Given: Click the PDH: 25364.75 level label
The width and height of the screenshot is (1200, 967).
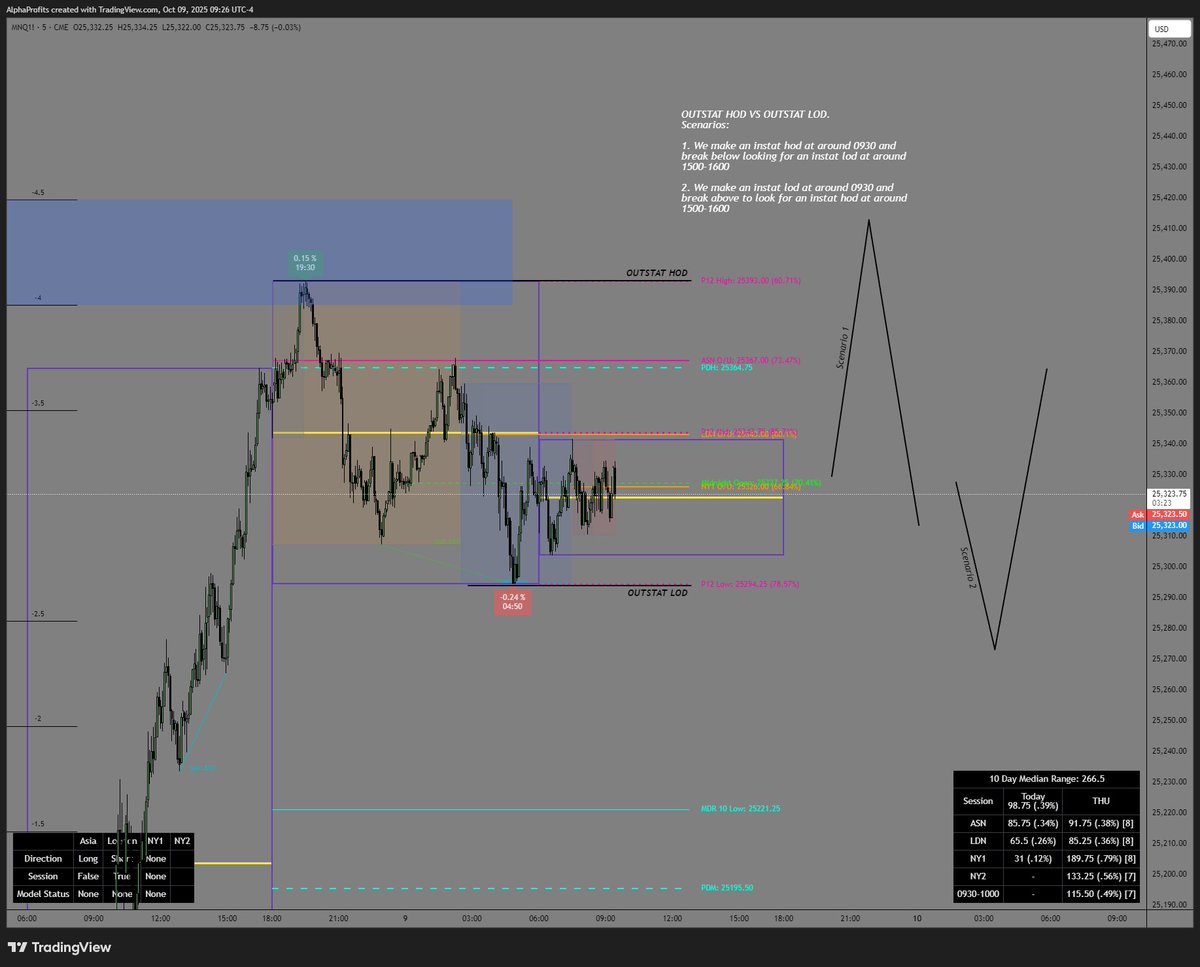Looking at the screenshot, I should pos(727,368).
